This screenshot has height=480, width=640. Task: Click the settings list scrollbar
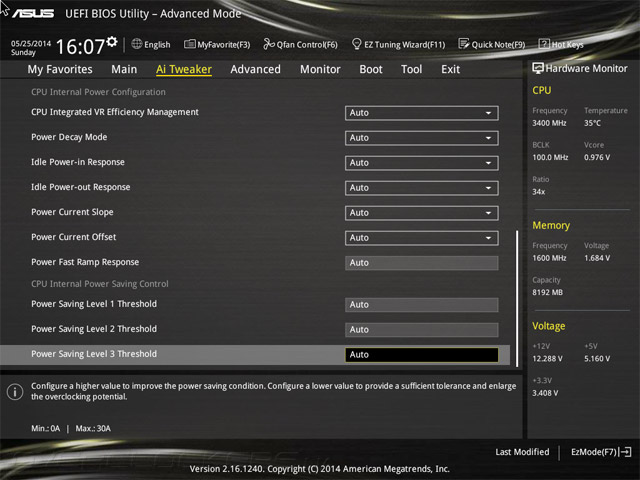click(517, 298)
